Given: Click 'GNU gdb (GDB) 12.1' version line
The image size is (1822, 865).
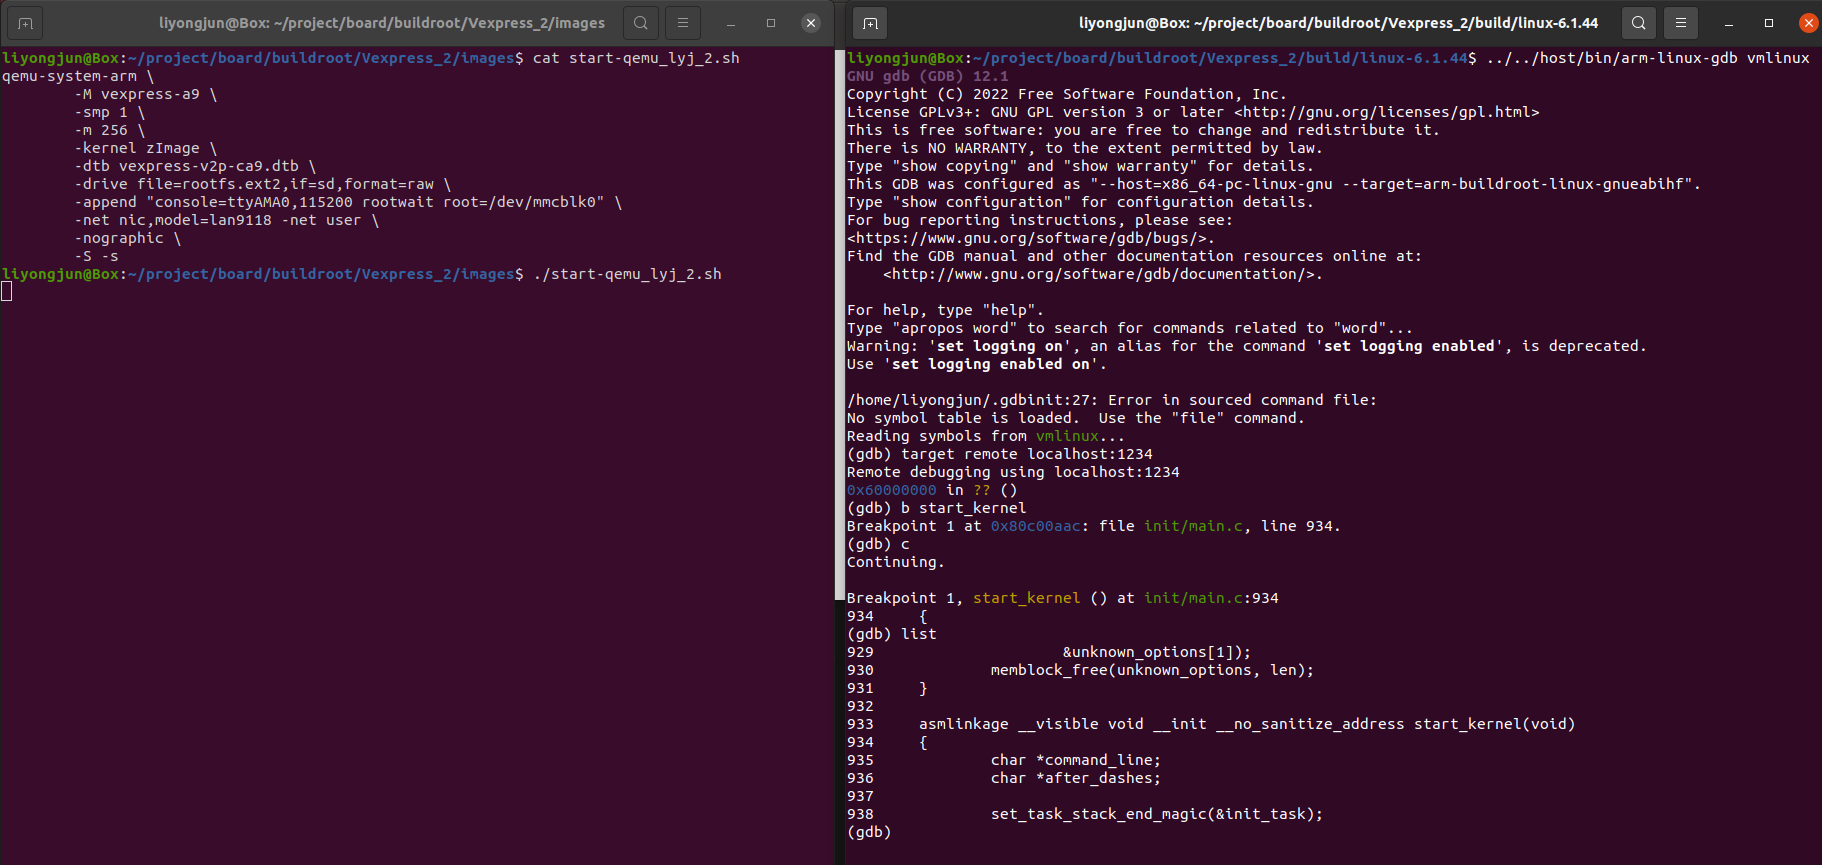Looking at the screenshot, I should [x=928, y=76].
